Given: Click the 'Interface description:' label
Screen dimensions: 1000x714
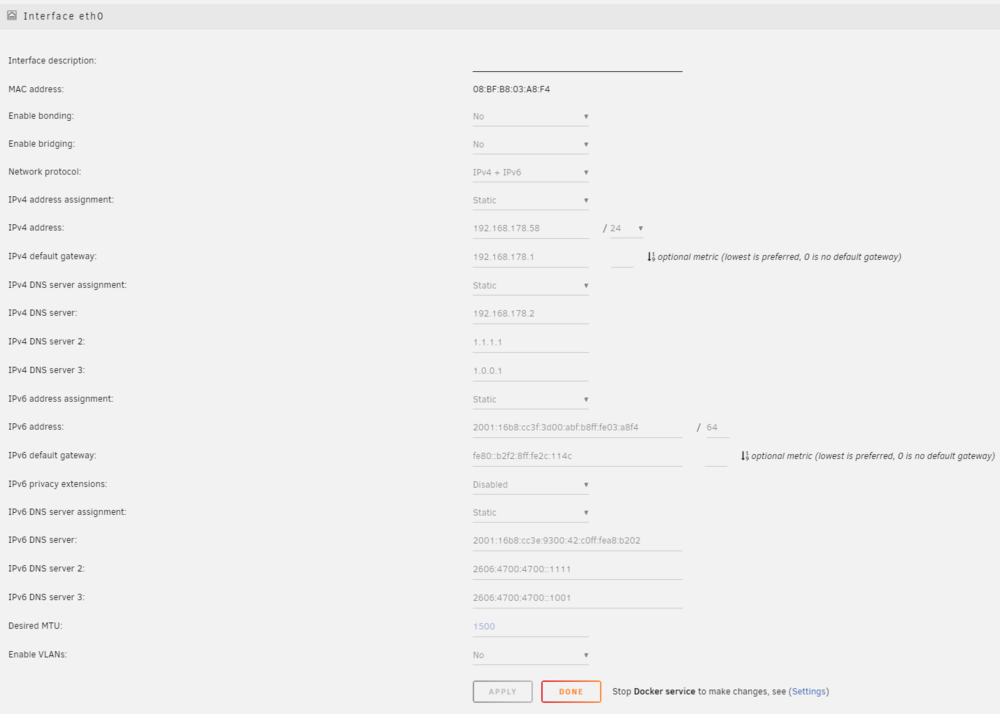Looking at the screenshot, I should (52, 61).
